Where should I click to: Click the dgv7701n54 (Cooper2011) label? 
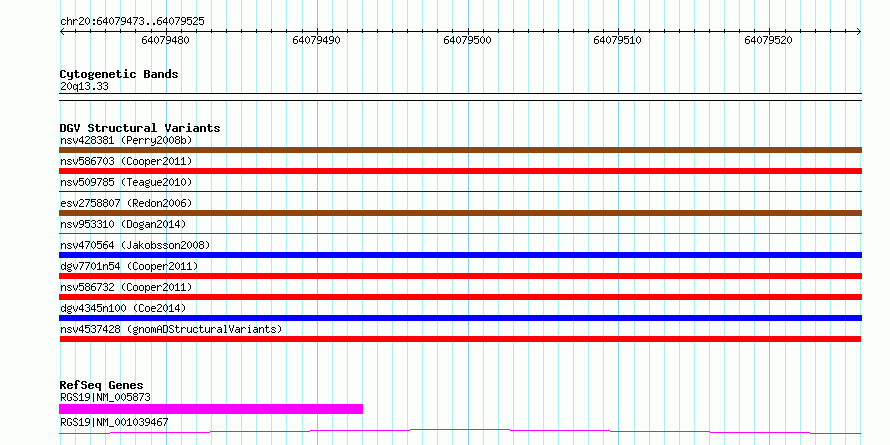pyautogui.click(x=129, y=266)
